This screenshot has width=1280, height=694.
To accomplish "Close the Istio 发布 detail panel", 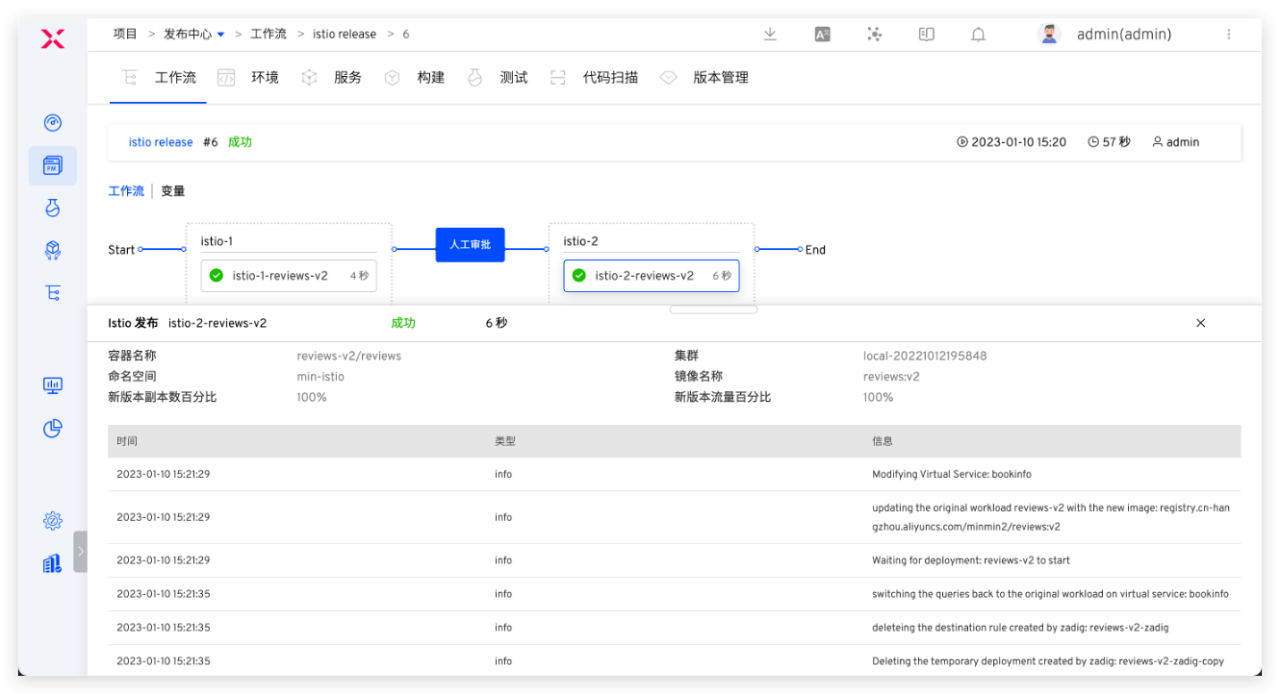I will click(x=1200, y=323).
